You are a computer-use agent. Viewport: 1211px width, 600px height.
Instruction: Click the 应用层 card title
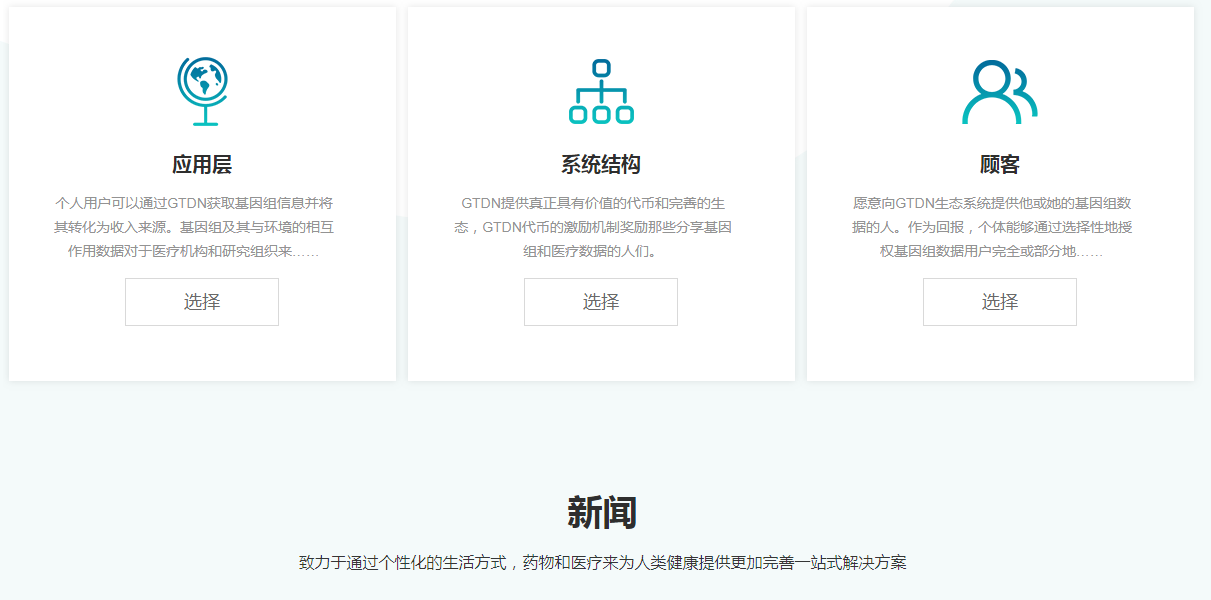202,165
